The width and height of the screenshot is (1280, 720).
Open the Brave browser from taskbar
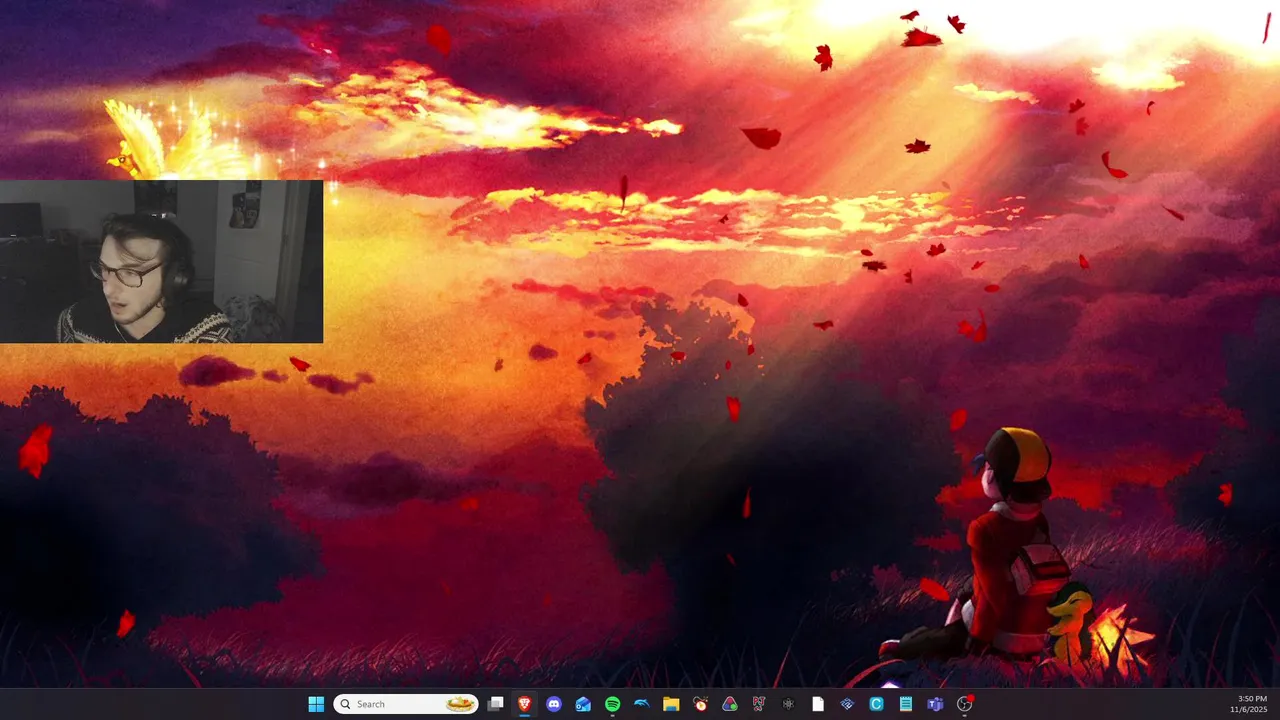pyautogui.click(x=525, y=704)
